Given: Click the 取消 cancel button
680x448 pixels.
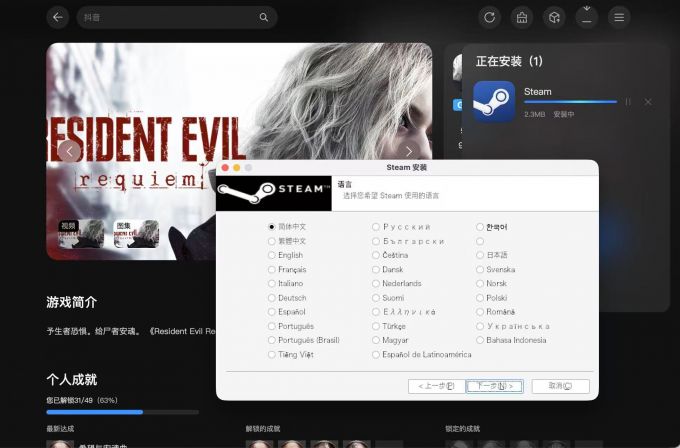Looking at the screenshot, I should coord(560,386).
